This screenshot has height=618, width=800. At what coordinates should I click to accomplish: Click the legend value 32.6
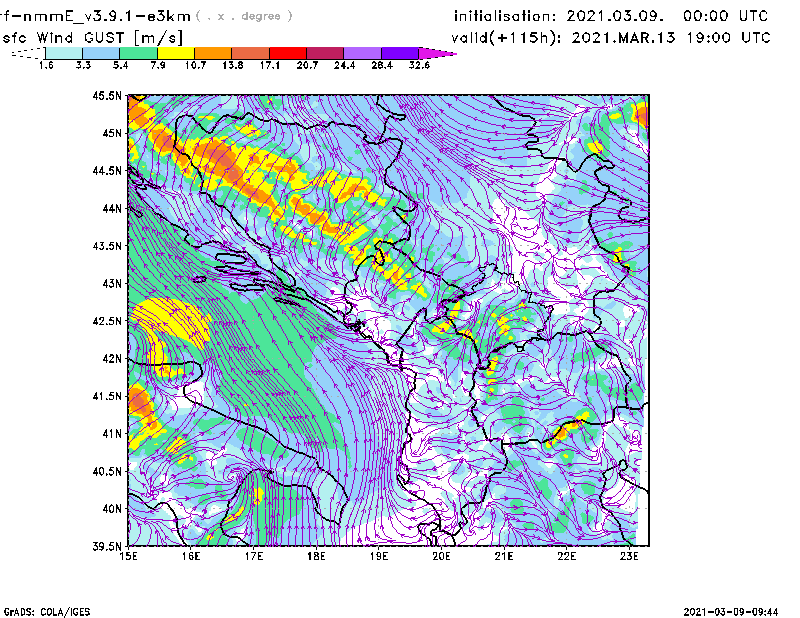tap(419, 65)
